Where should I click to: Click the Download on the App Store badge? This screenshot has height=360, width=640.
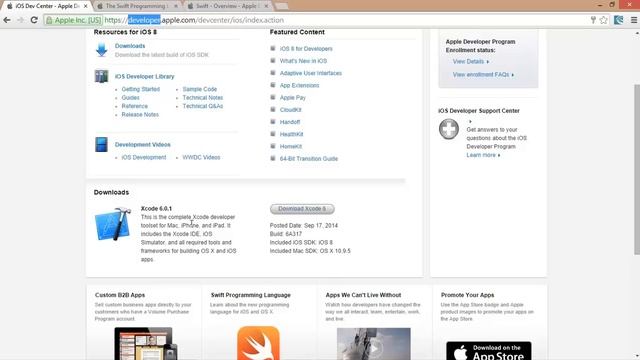(x=489, y=351)
